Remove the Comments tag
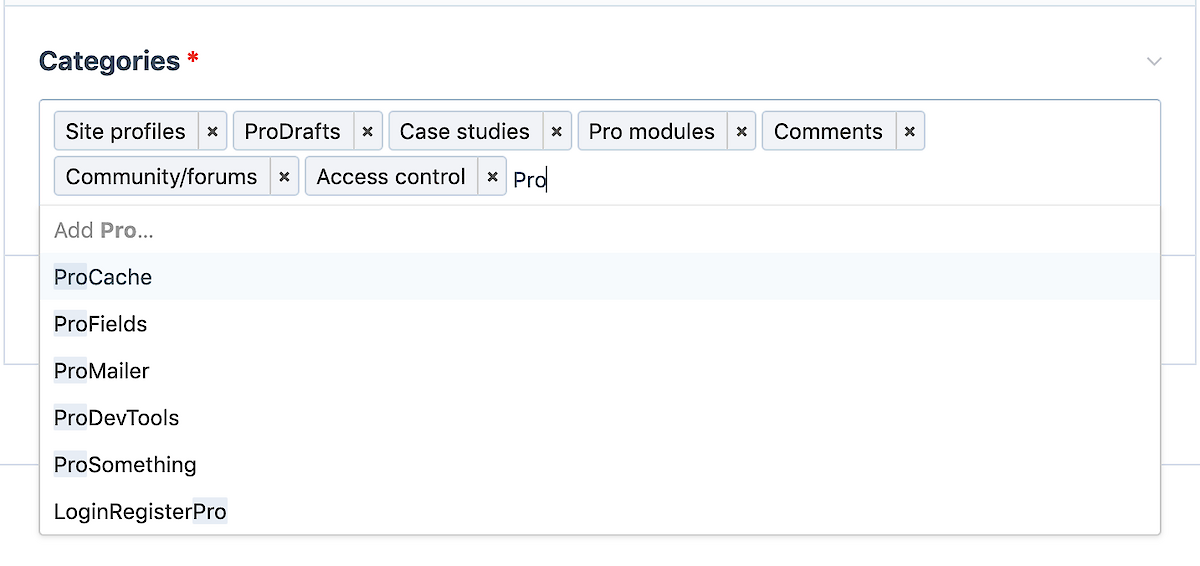 pyautogui.click(x=909, y=131)
